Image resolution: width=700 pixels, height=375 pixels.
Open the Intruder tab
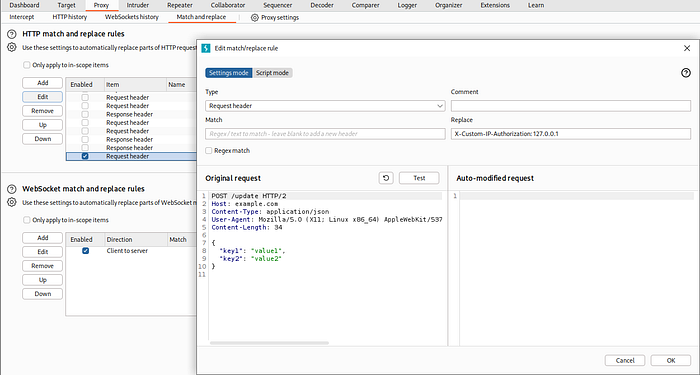tap(138, 5)
